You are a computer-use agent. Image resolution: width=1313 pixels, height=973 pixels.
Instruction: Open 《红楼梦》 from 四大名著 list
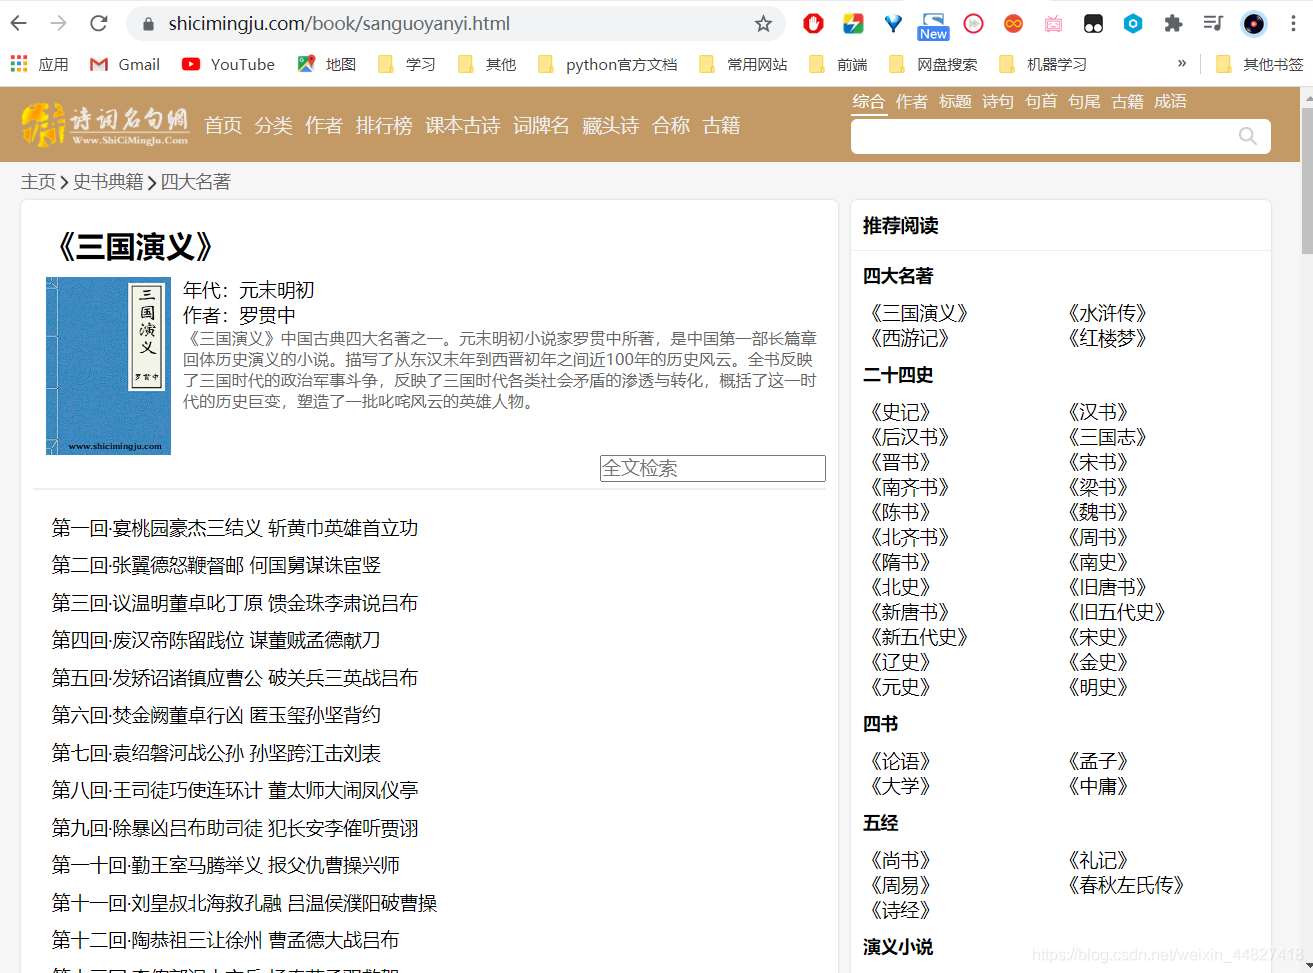click(1107, 338)
